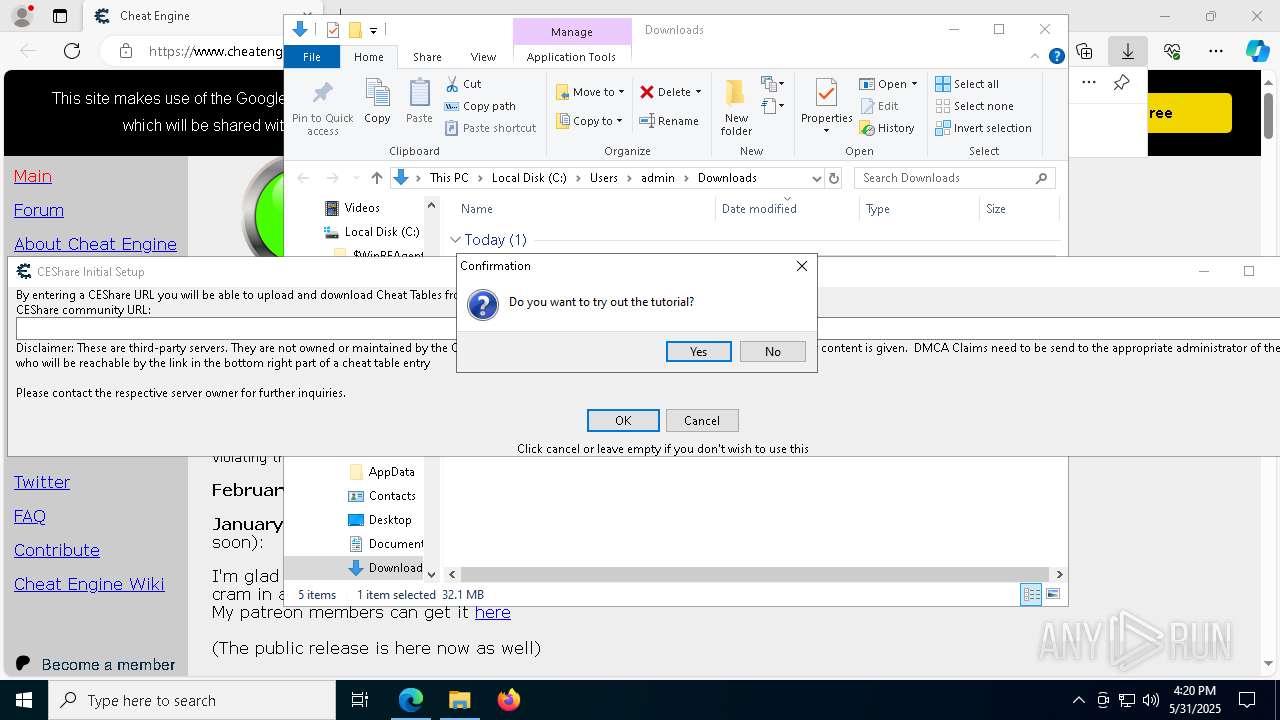The height and width of the screenshot is (720, 1280).
Task: Open the About Cheat Engine link
Action: 95,244
